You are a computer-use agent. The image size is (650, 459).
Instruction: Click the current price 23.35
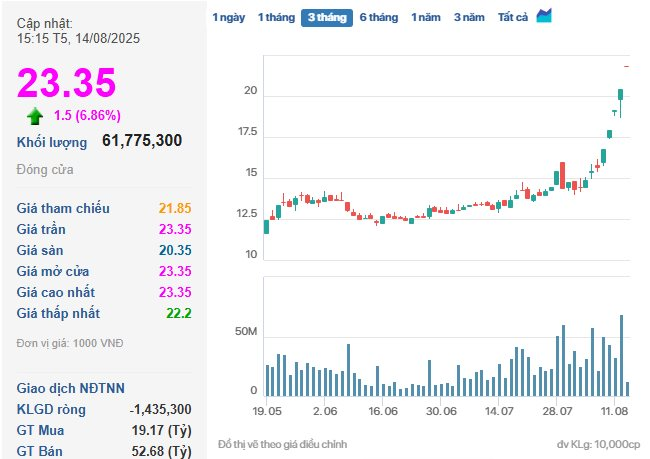[x=67, y=84]
